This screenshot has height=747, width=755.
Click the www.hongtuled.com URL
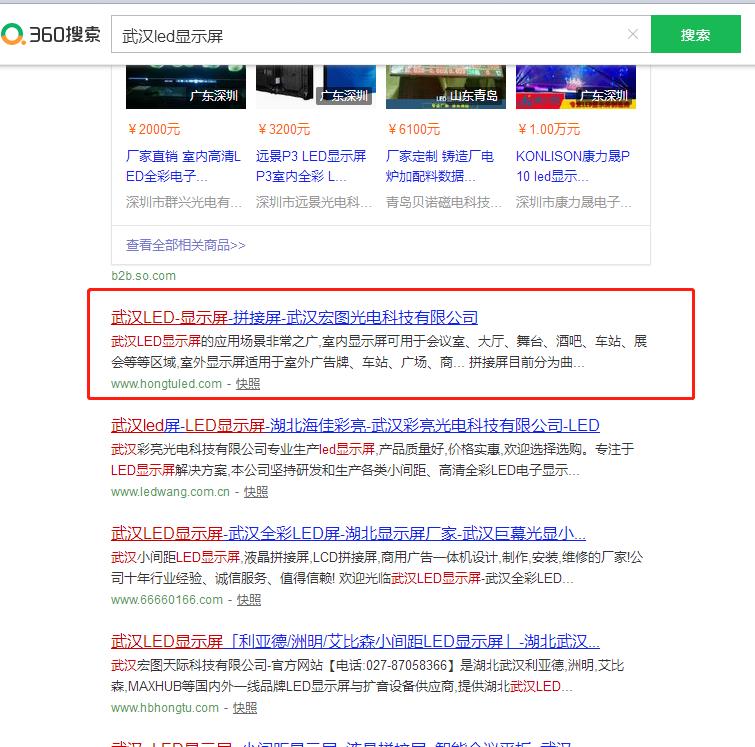point(166,384)
